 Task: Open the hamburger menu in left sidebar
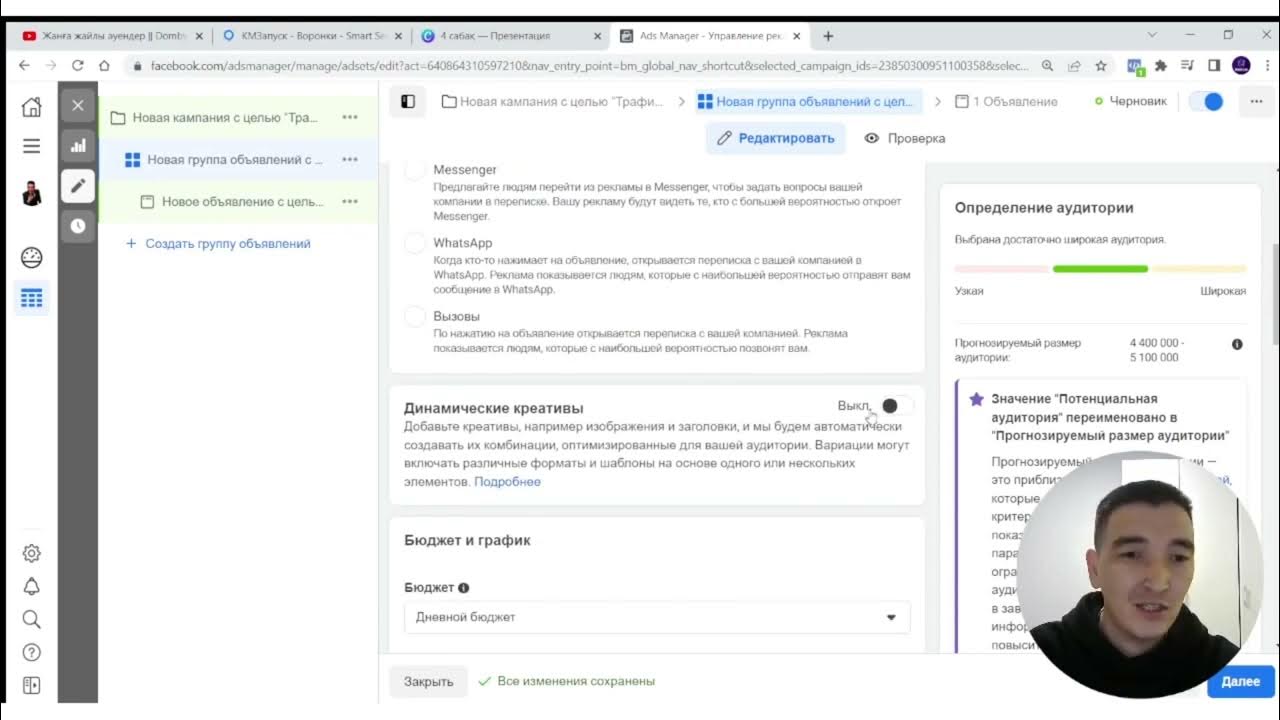(32, 146)
